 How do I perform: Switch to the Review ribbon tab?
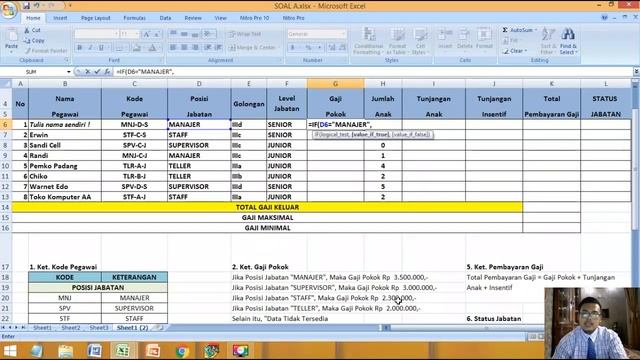[x=193, y=18]
